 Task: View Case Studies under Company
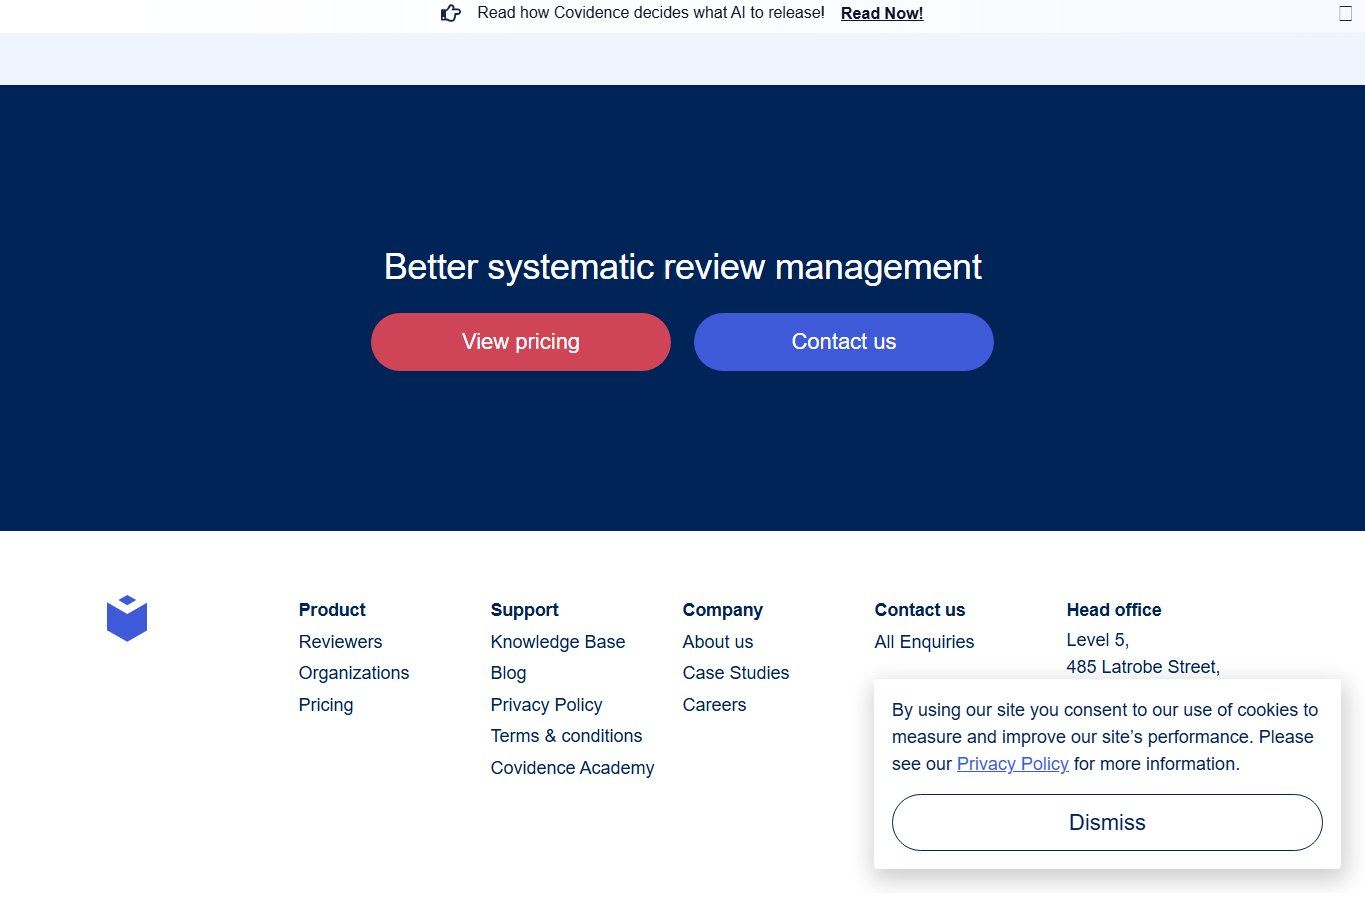point(736,673)
